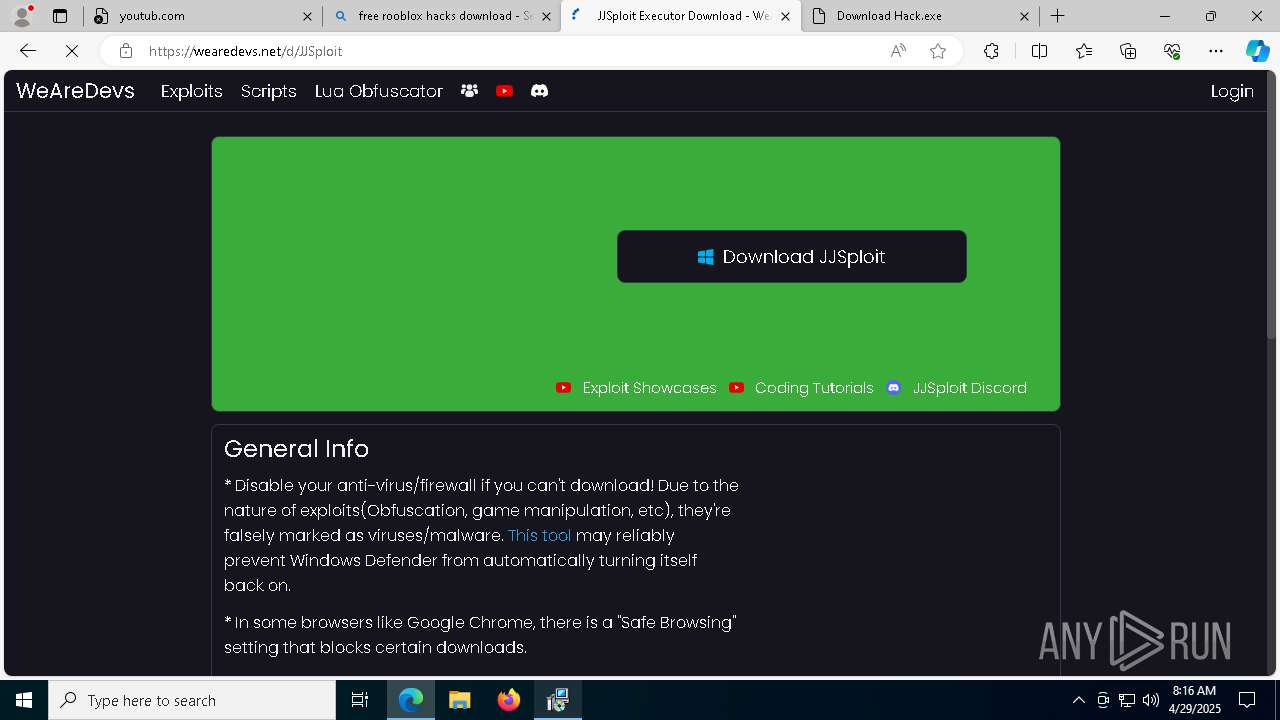Open the Favorites list
Viewport: 1280px width, 720px height.
click(1084, 51)
